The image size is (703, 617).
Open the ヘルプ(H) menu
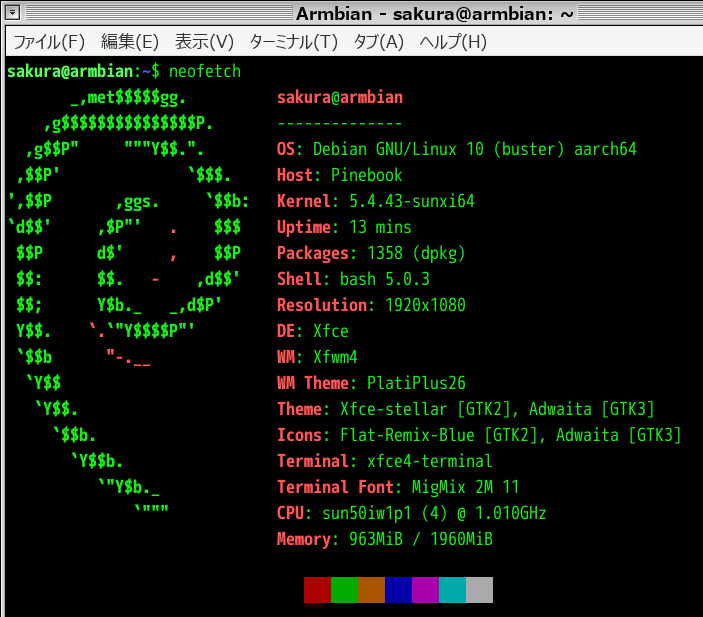[452, 42]
